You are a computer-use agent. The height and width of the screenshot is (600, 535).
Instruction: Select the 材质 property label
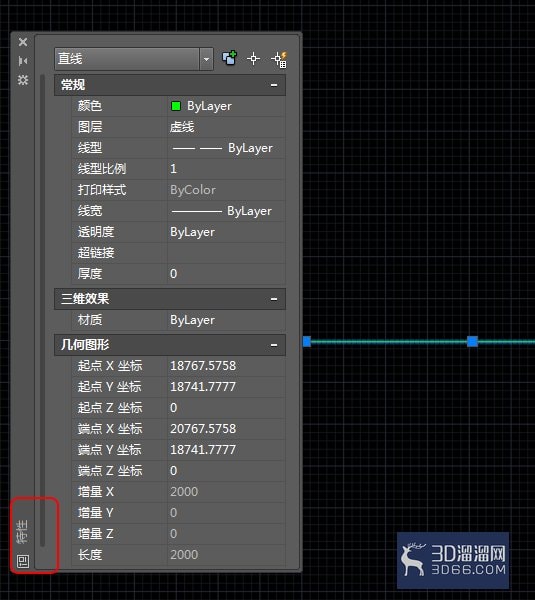[90, 320]
